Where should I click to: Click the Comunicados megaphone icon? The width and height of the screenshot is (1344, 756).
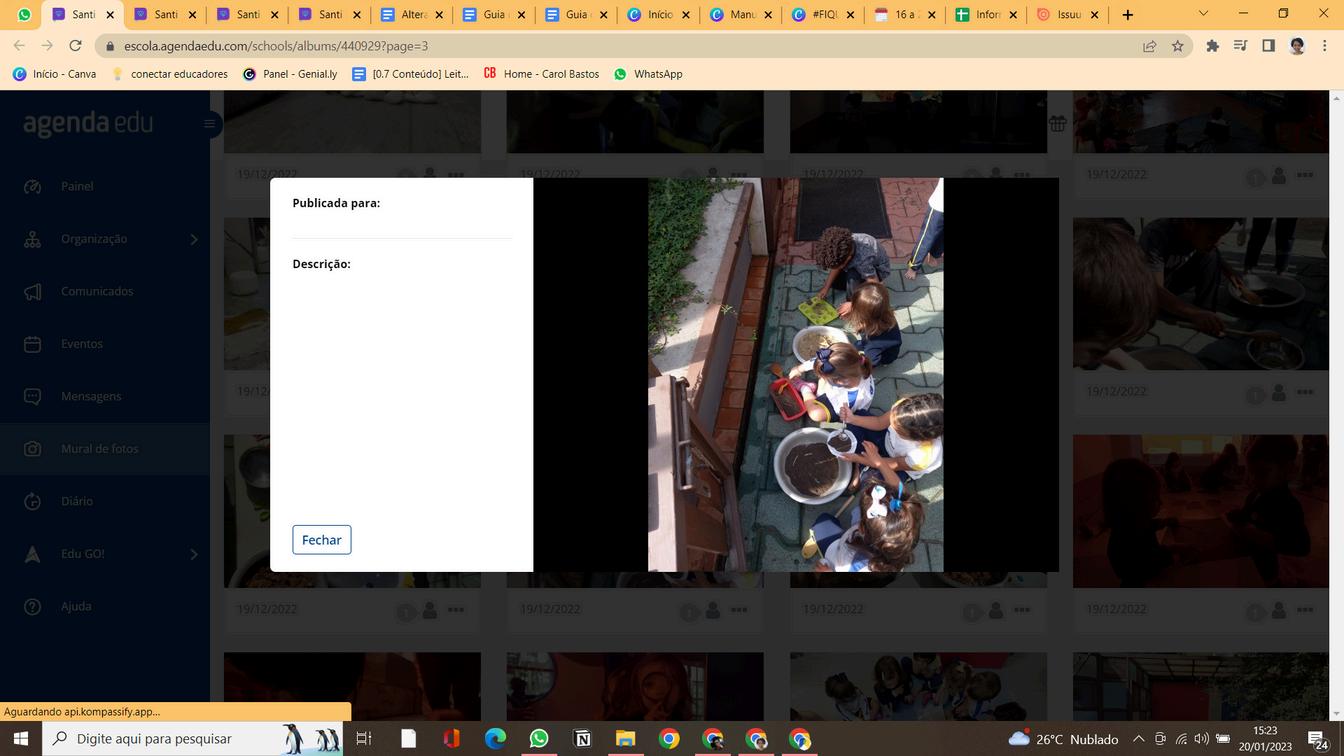click(x=32, y=291)
